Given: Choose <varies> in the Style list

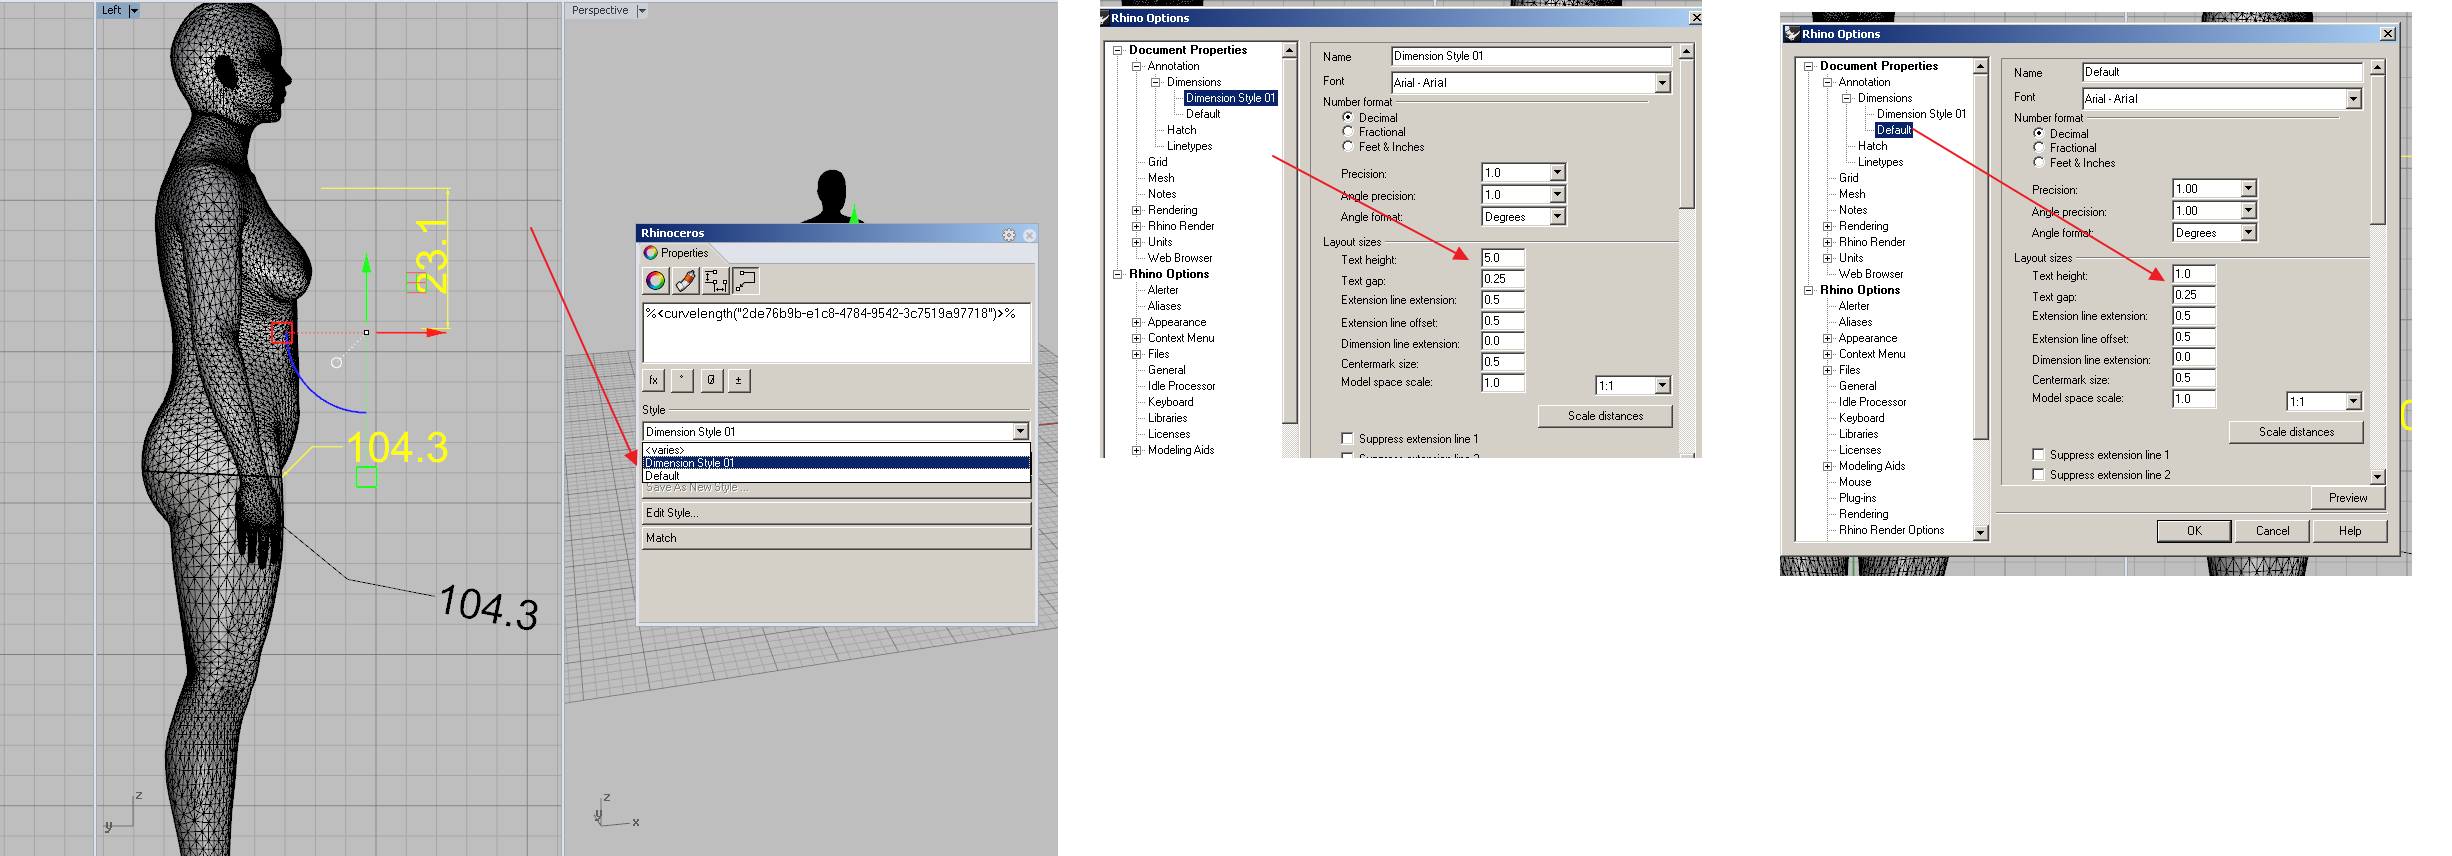Looking at the screenshot, I should pos(836,450).
